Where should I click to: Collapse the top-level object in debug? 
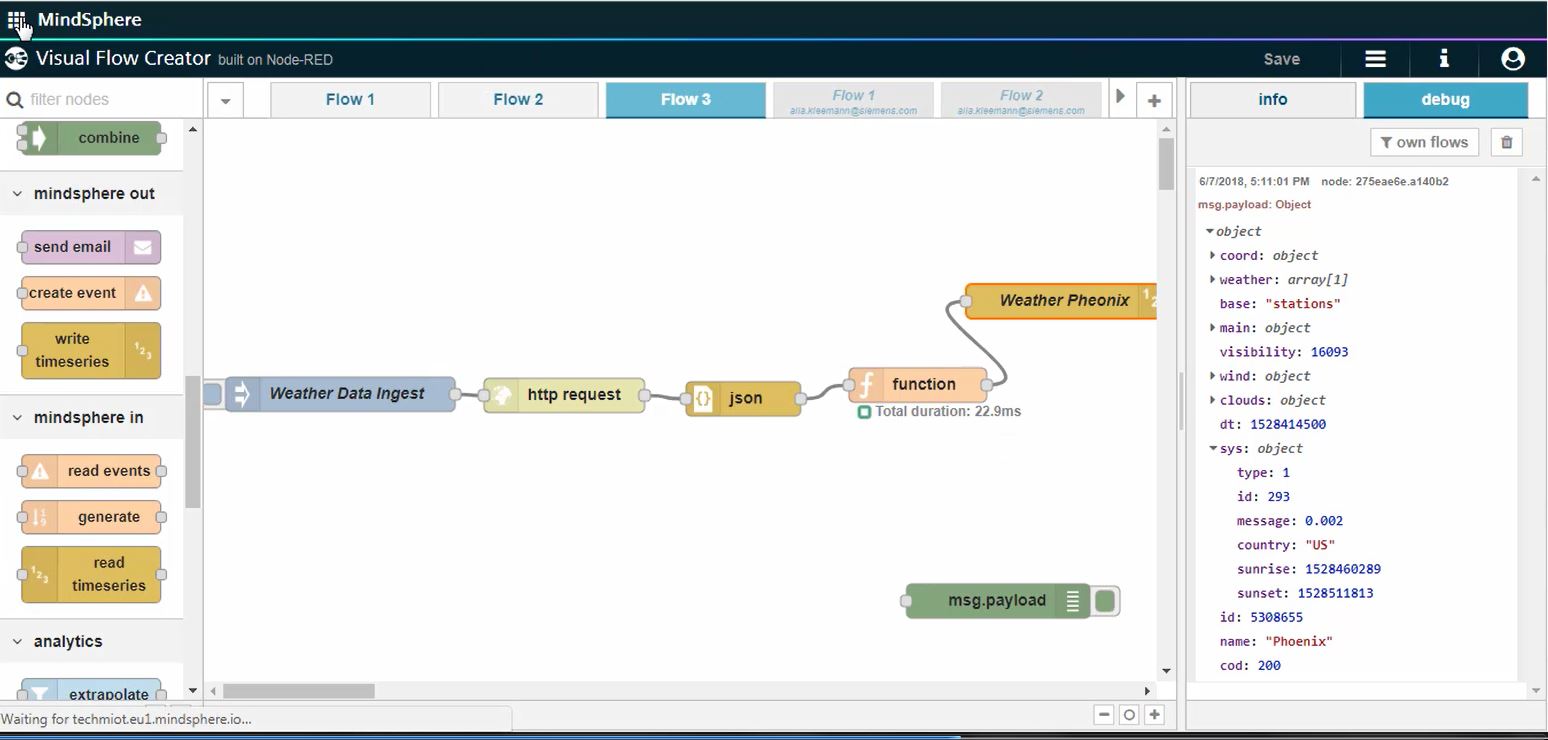(1209, 231)
